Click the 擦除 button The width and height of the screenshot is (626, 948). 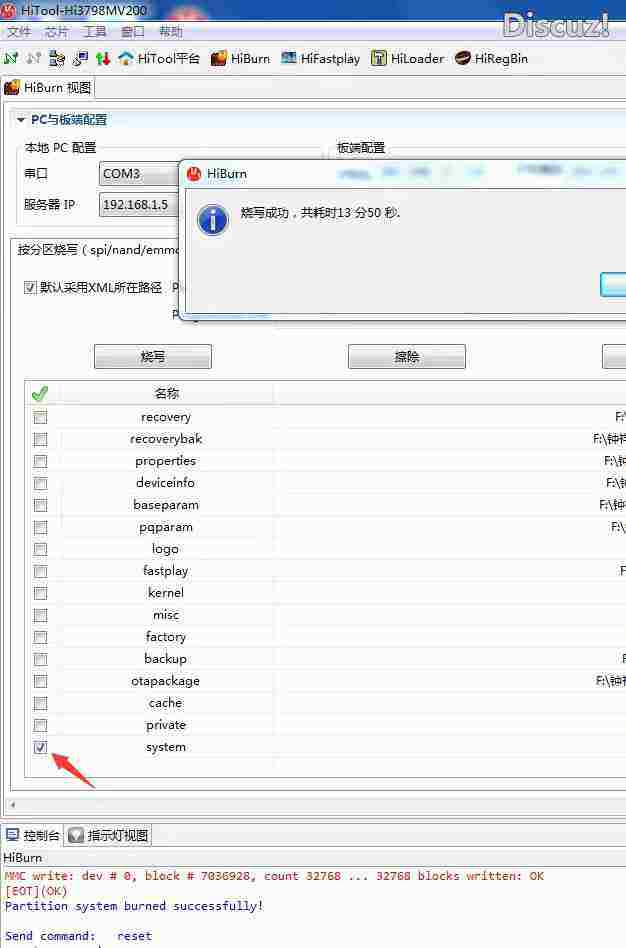407,357
